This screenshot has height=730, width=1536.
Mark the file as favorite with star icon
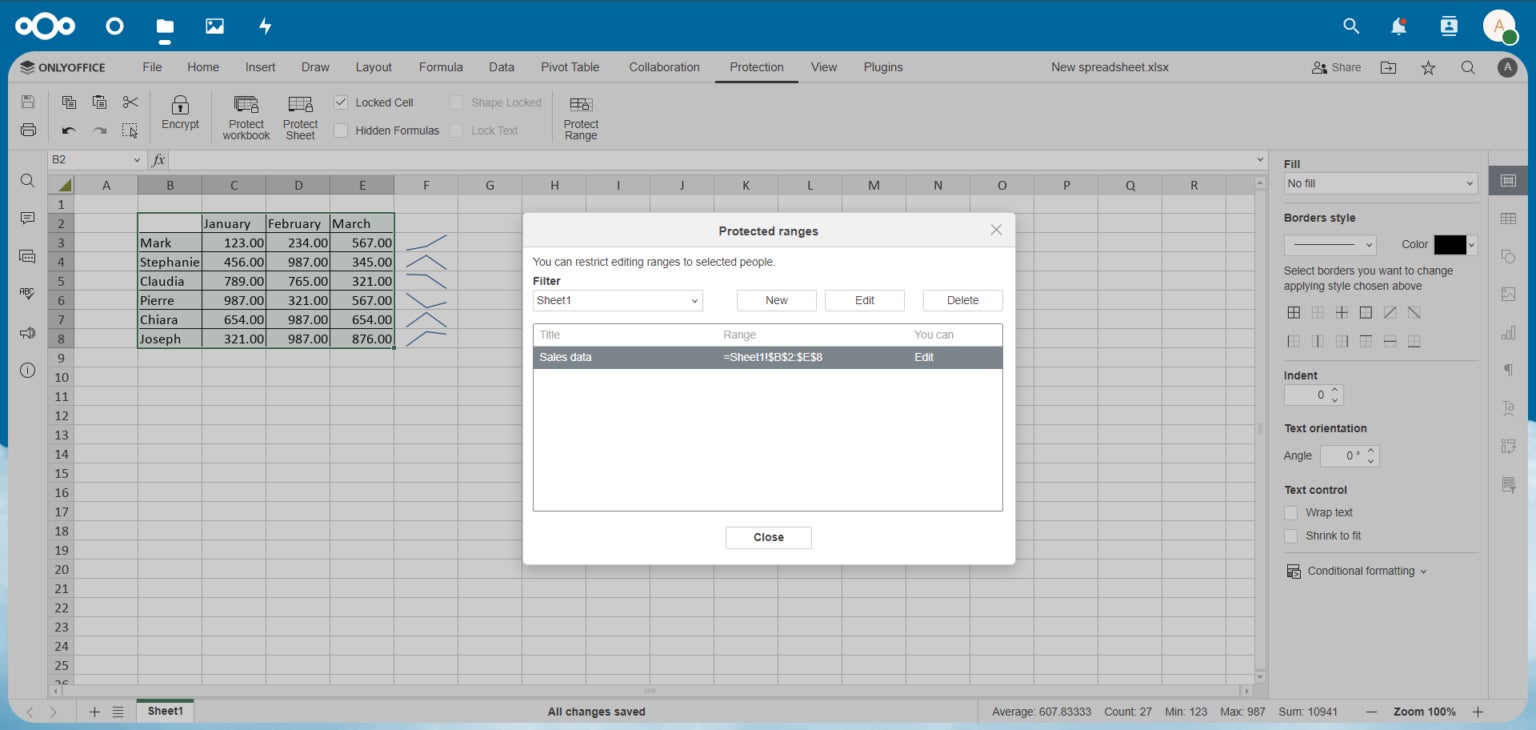[x=1428, y=68]
